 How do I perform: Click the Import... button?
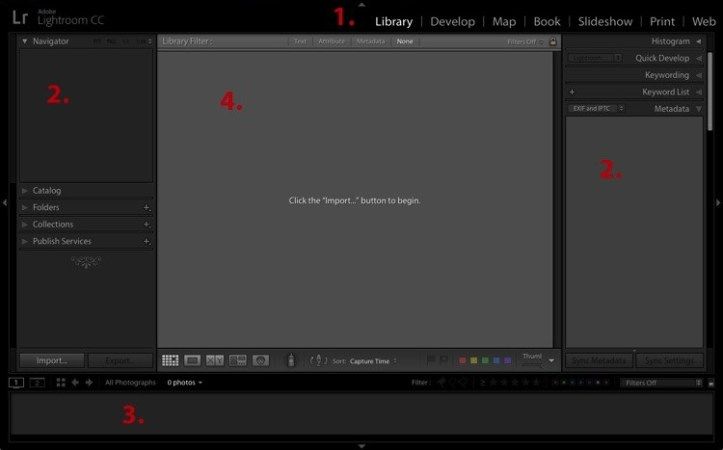tap(52, 361)
